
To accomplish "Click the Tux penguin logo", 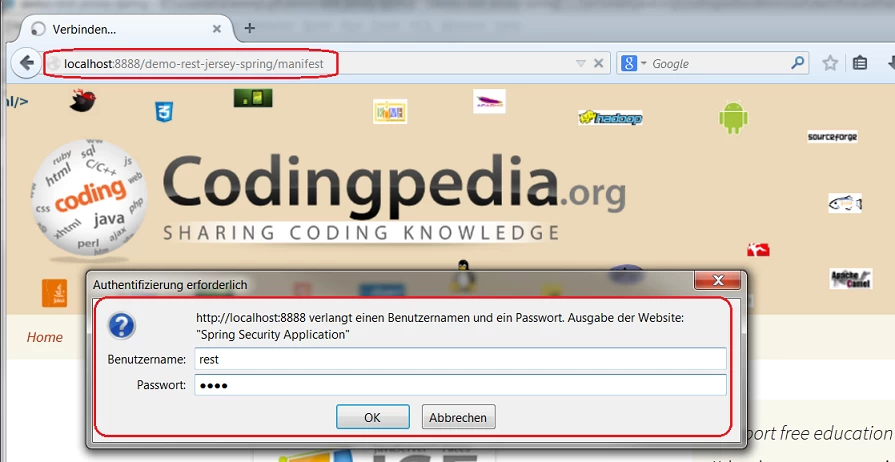I will click(x=463, y=275).
